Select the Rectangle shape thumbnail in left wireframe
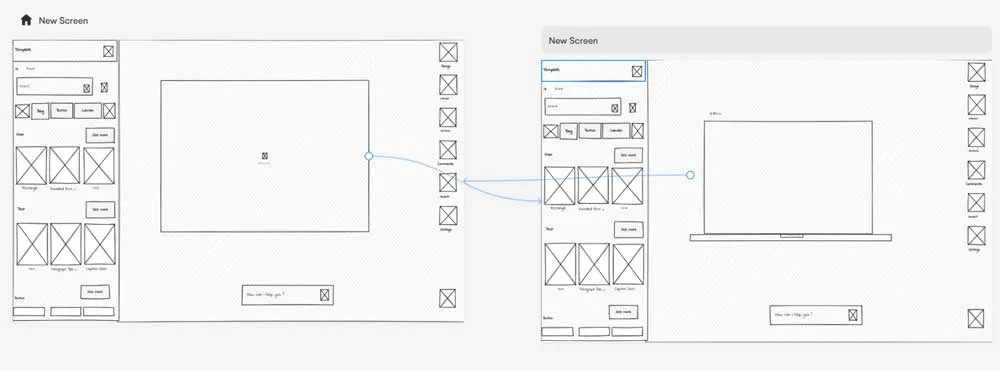1000x371 pixels. (31, 165)
